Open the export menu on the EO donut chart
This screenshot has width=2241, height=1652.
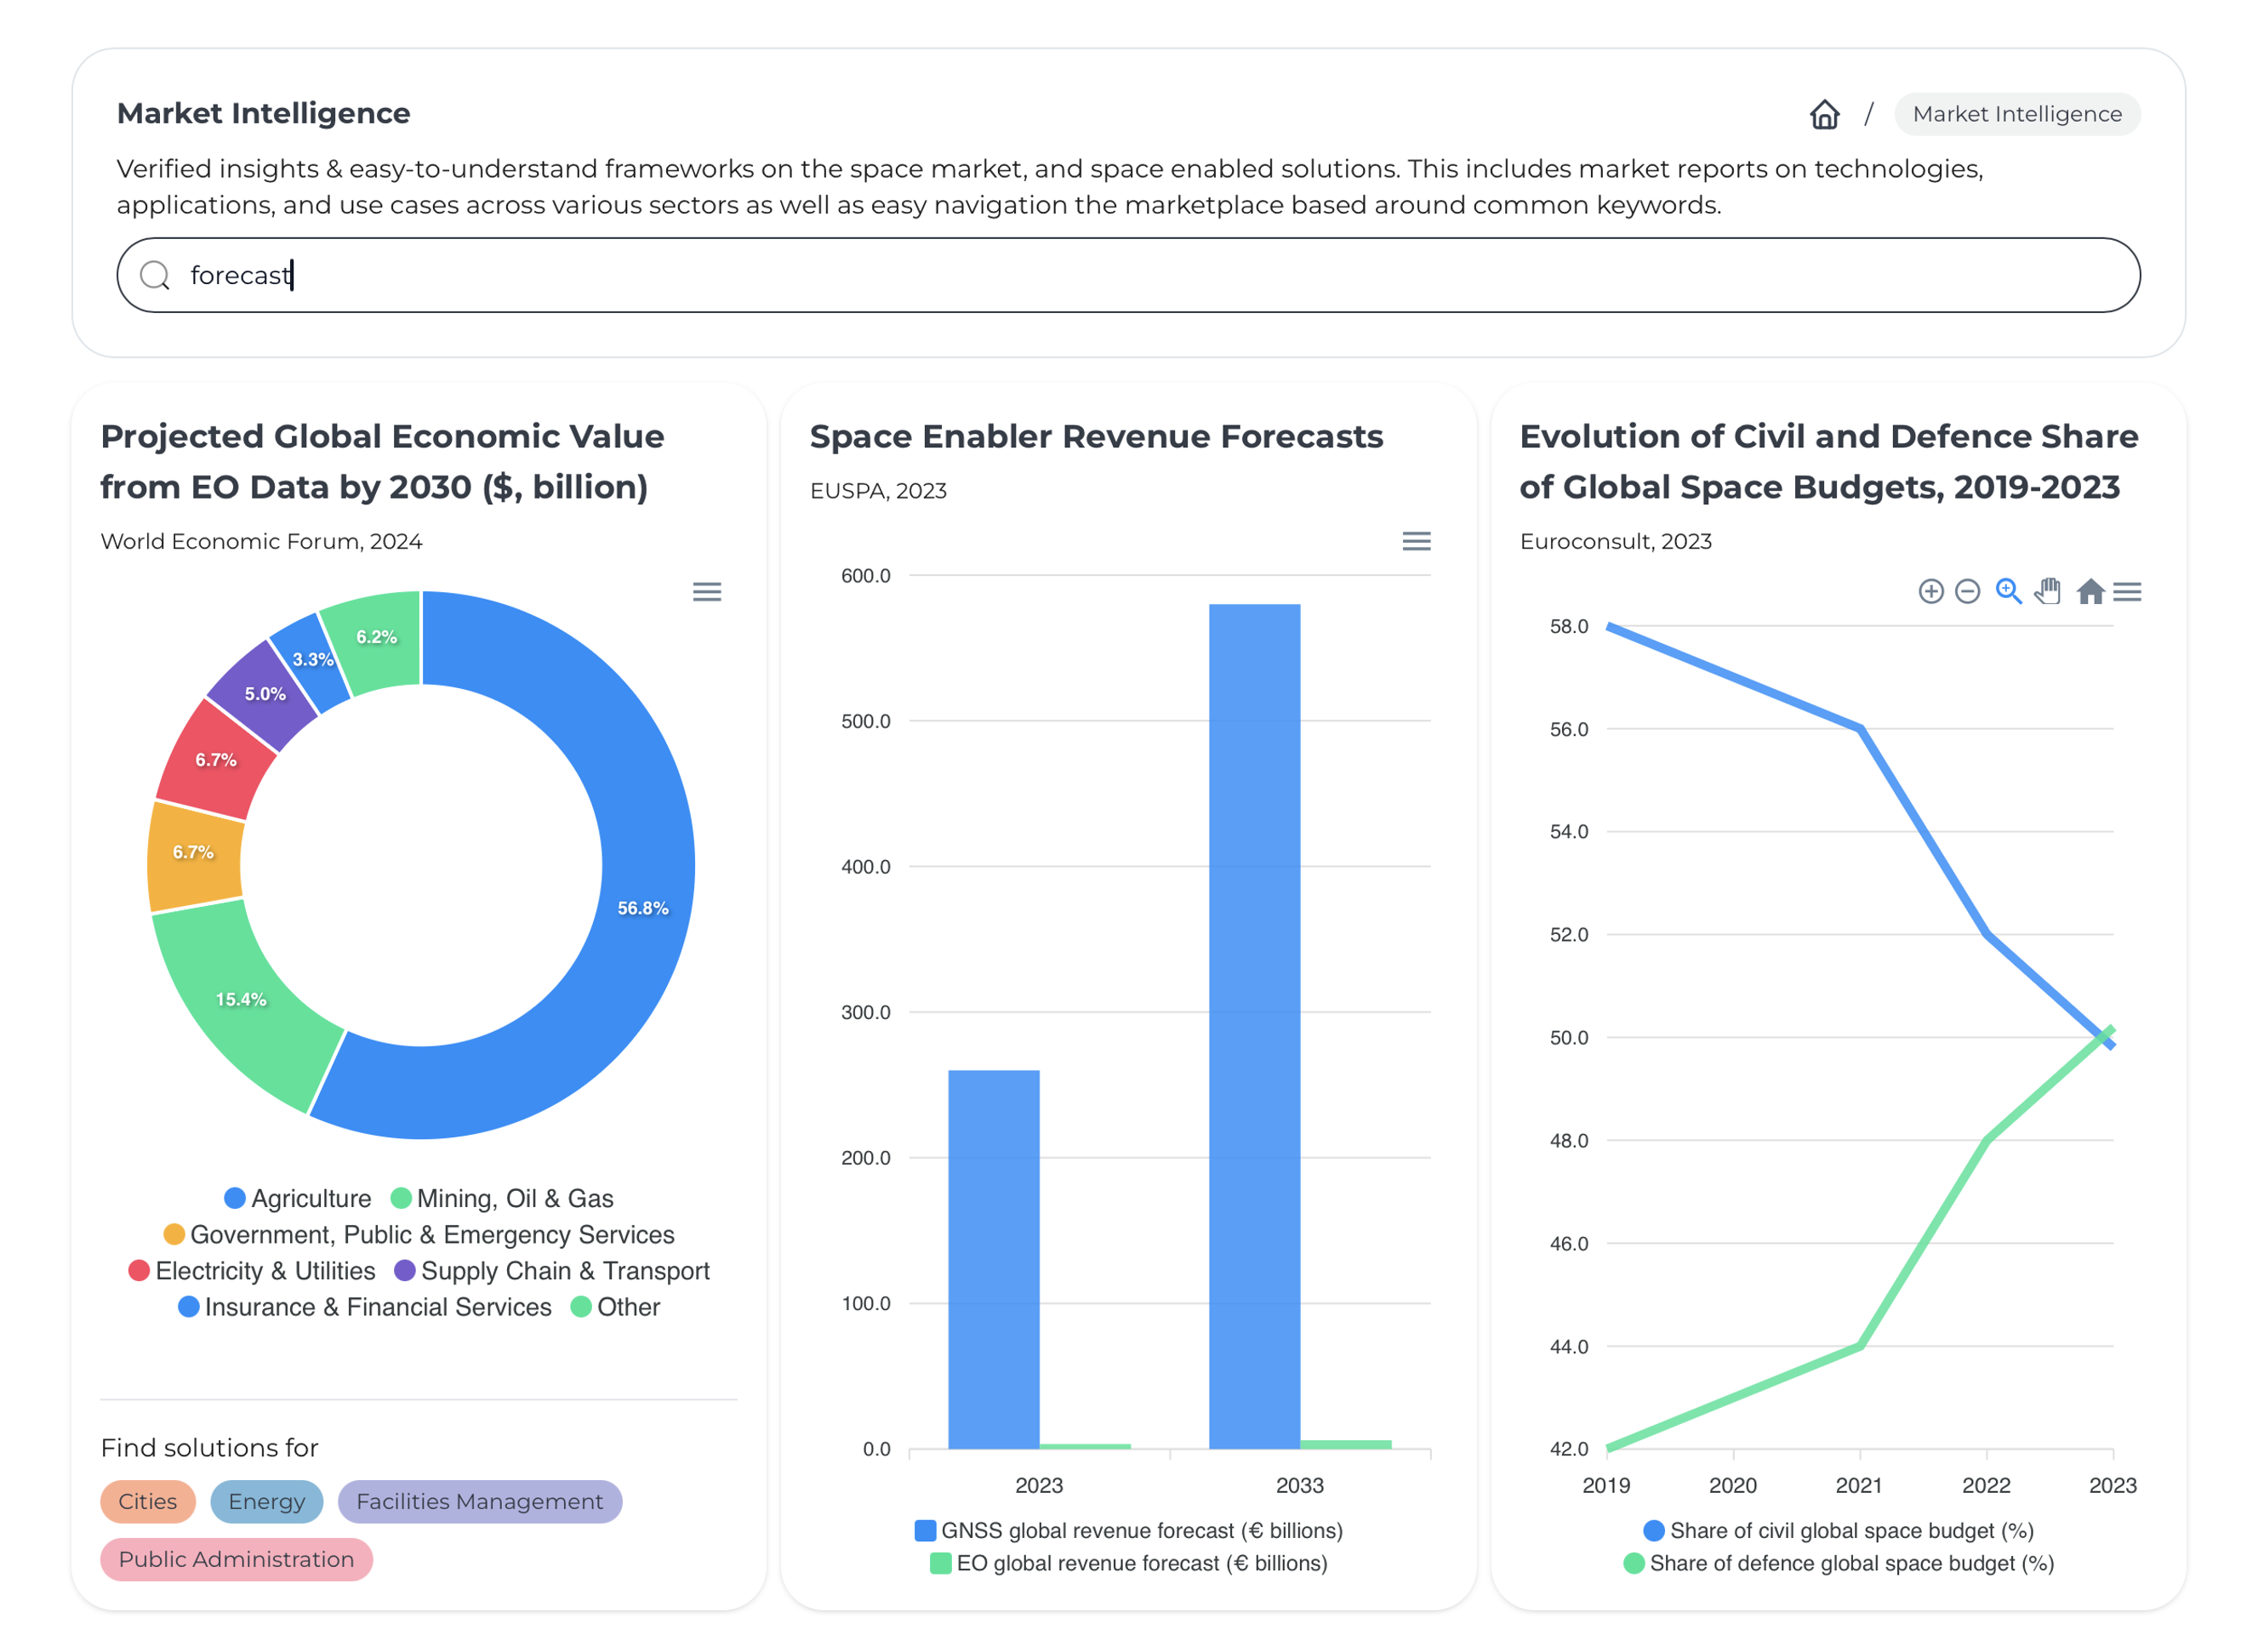707,591
